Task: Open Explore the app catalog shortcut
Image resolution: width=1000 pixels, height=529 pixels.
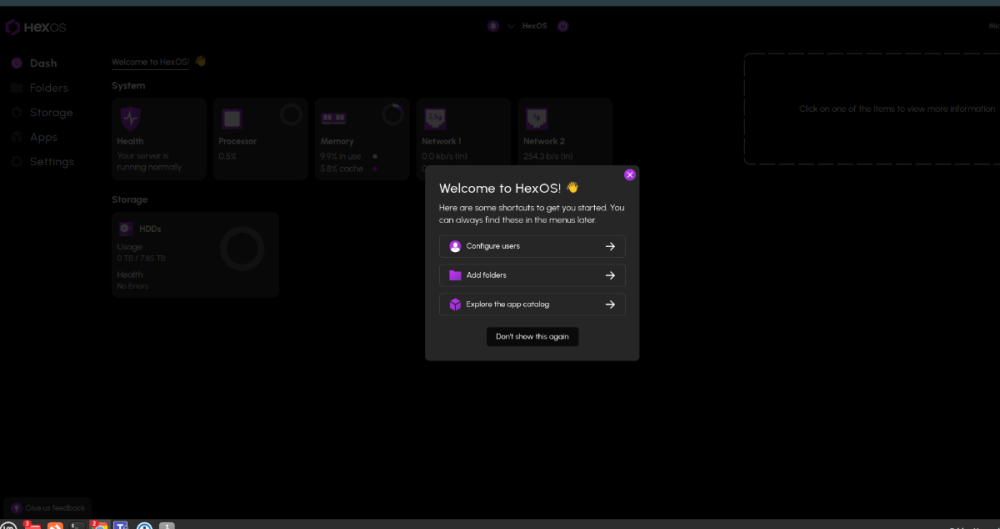Action: point(532,304)
